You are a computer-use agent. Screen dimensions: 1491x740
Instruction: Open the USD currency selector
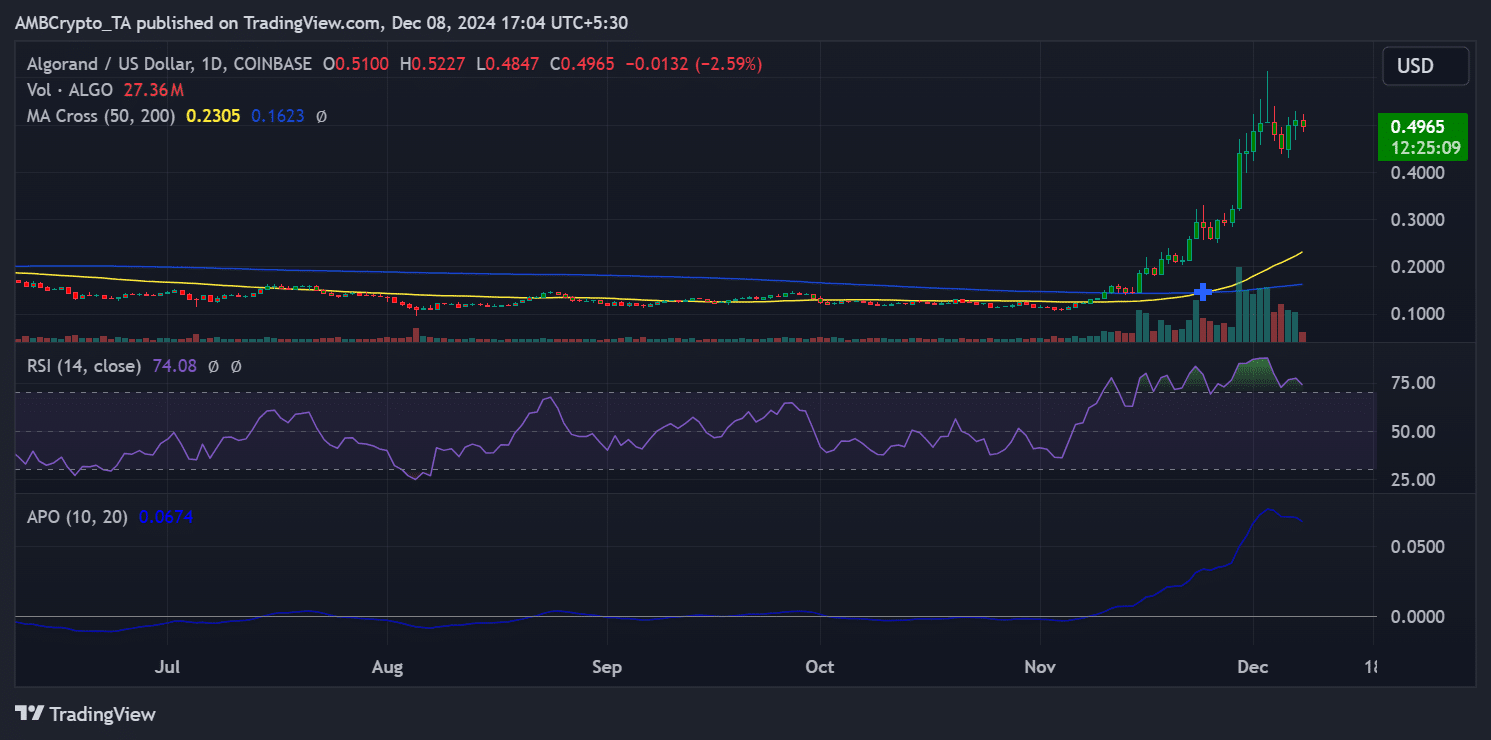(x=1425, y=66)
